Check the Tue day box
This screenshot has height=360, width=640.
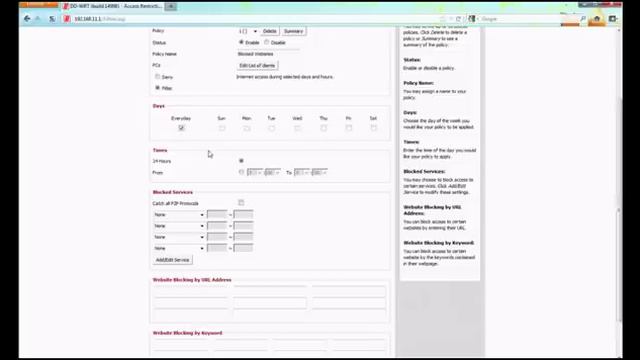[271, 128]
